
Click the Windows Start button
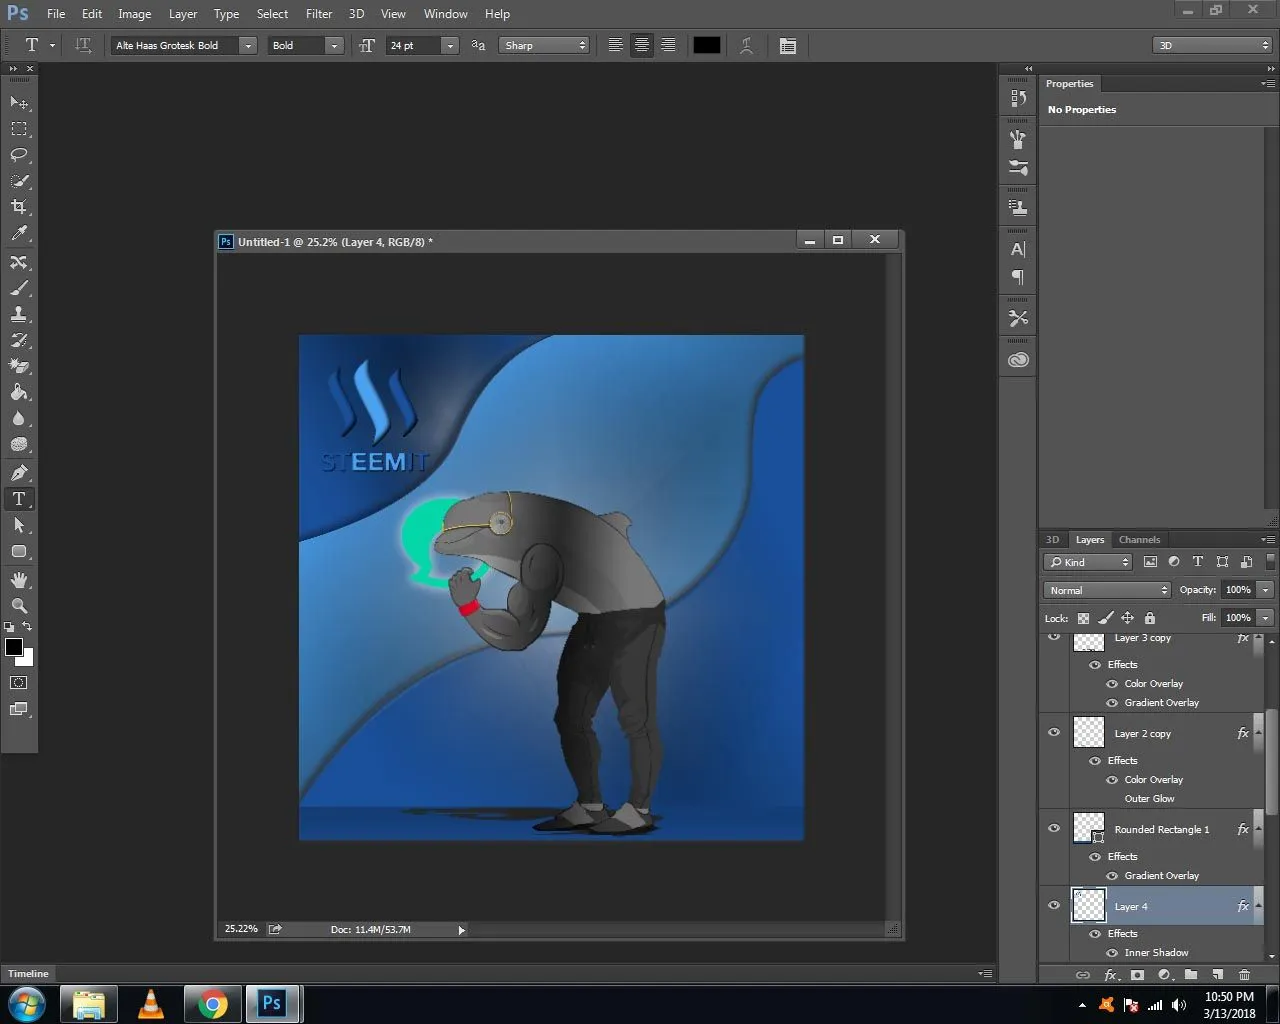pos(27,1004)
